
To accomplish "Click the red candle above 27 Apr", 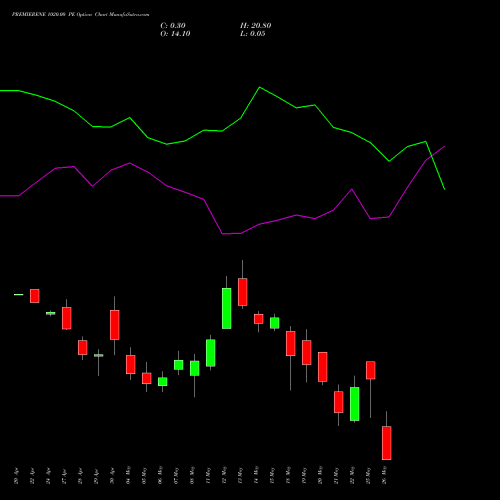I will (67, 318).
